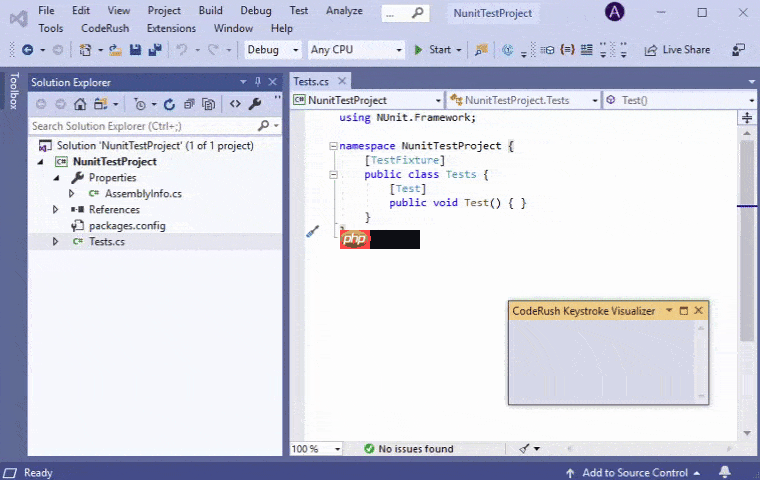Click the Find in Files toolbar icon
The width and height of the screenshot is (760, 480).
coord(481,49)
